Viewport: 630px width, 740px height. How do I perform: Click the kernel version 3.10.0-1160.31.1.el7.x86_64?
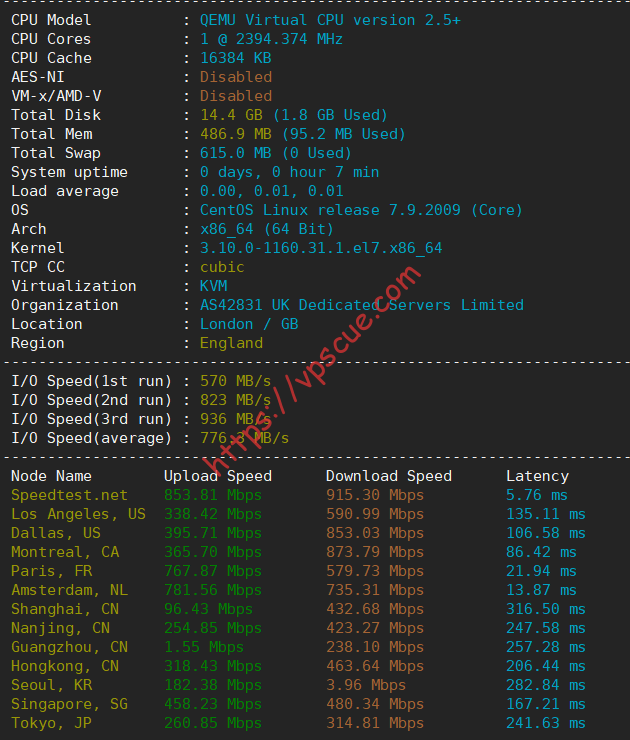pyautogui.click(x=321, y=248)
